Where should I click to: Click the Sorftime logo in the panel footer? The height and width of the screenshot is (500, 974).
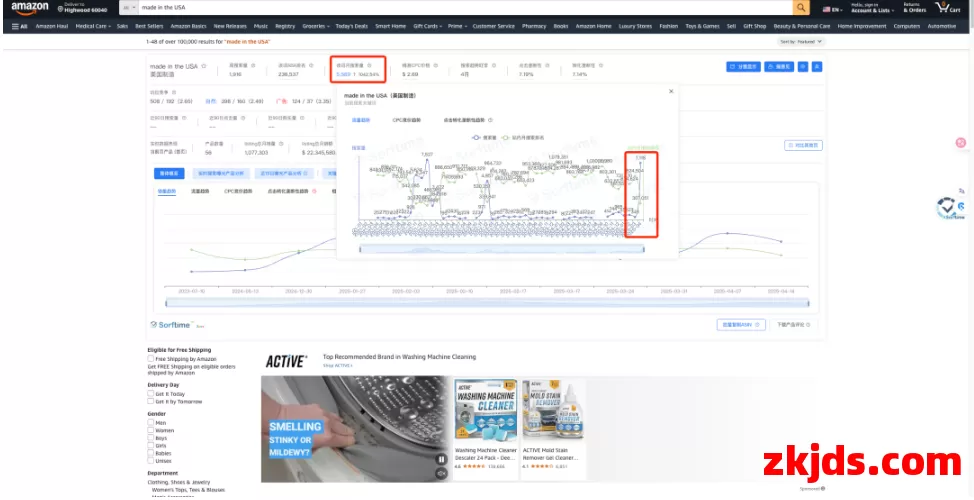(x=173, y=324)
